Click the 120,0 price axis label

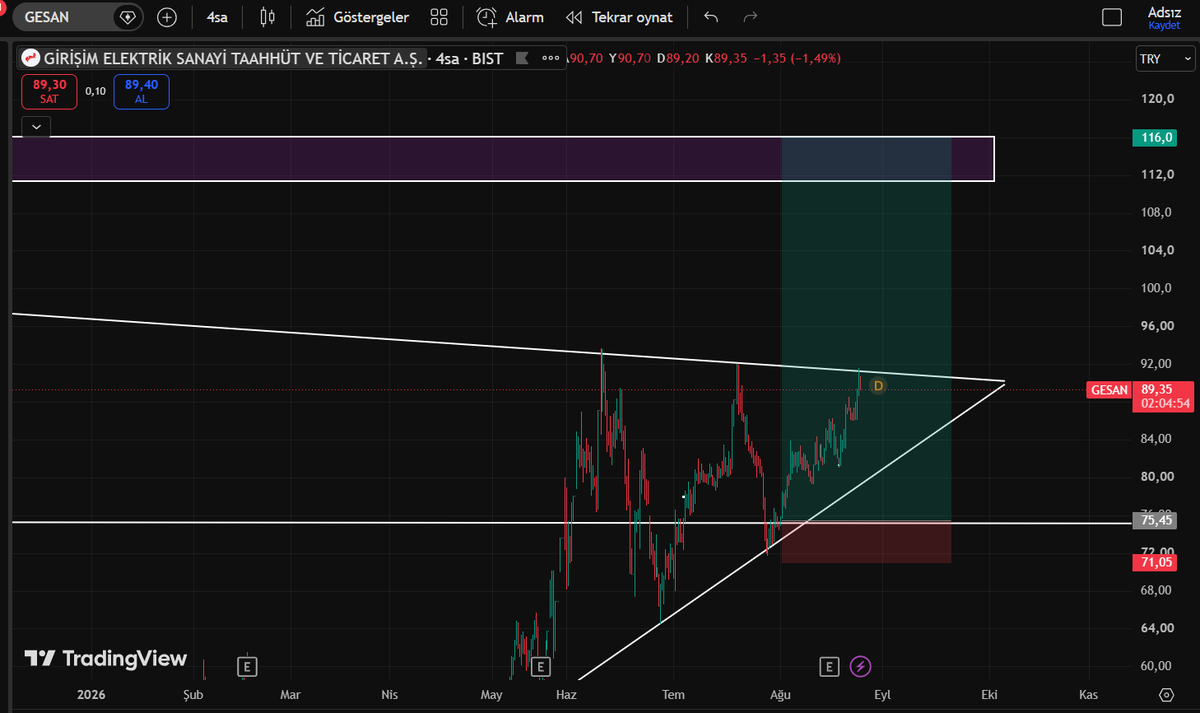[x=1156, y=98]
